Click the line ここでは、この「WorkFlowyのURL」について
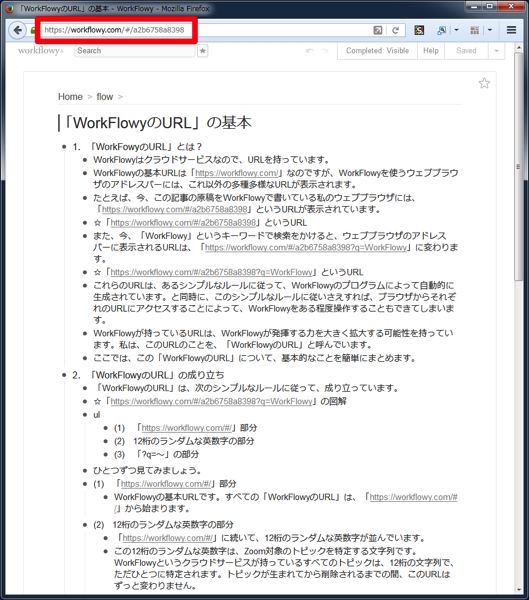Viewport: 529px width, 600px height. pos(255,358)
